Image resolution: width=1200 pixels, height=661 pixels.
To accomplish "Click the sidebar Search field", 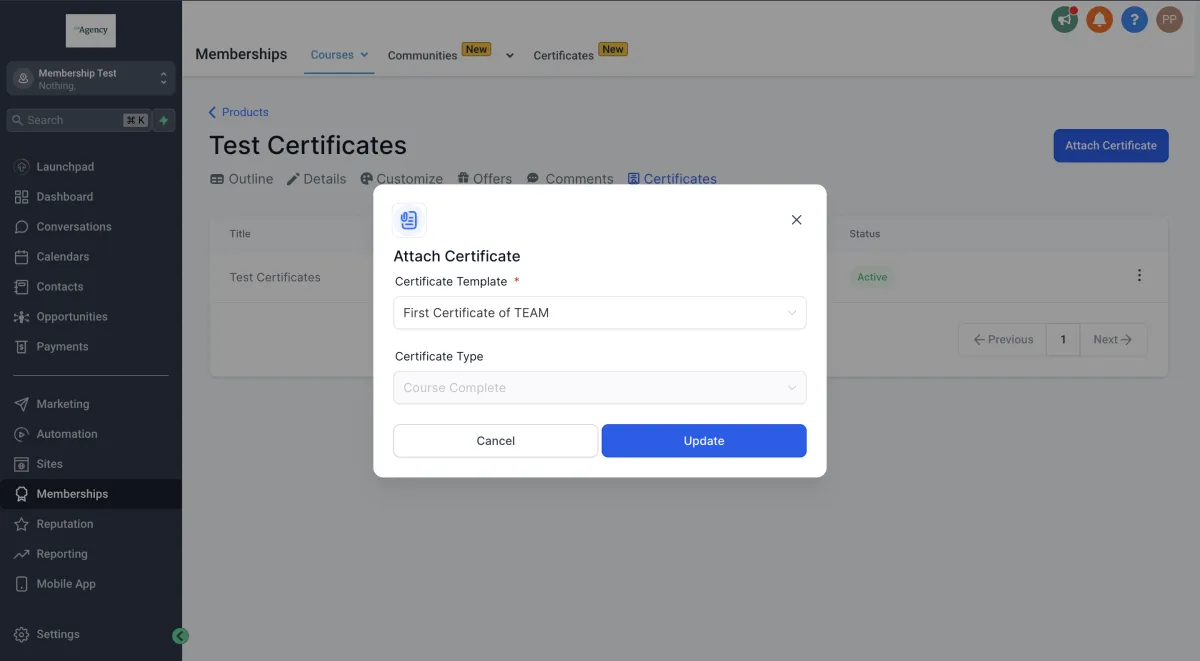I will (78, 120).
